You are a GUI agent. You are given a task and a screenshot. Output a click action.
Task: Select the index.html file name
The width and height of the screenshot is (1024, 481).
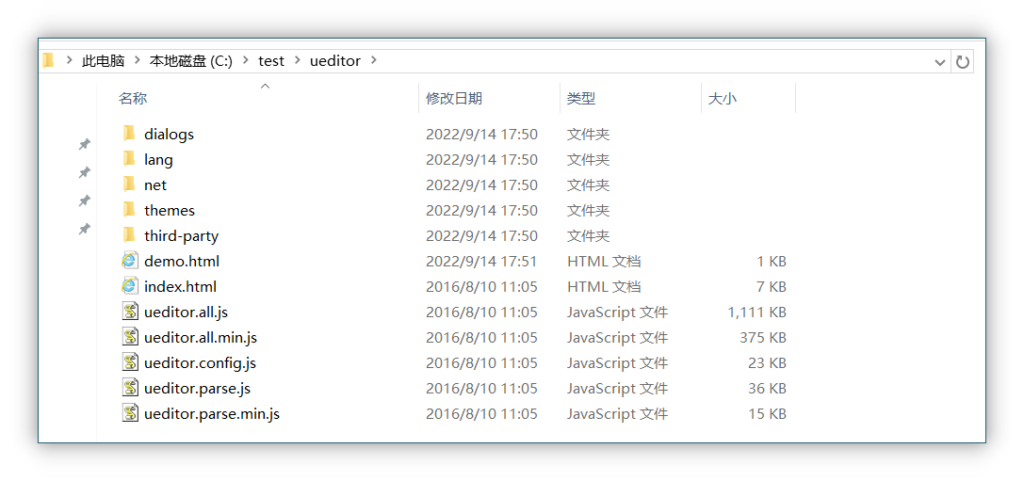(x=180, y=287)
